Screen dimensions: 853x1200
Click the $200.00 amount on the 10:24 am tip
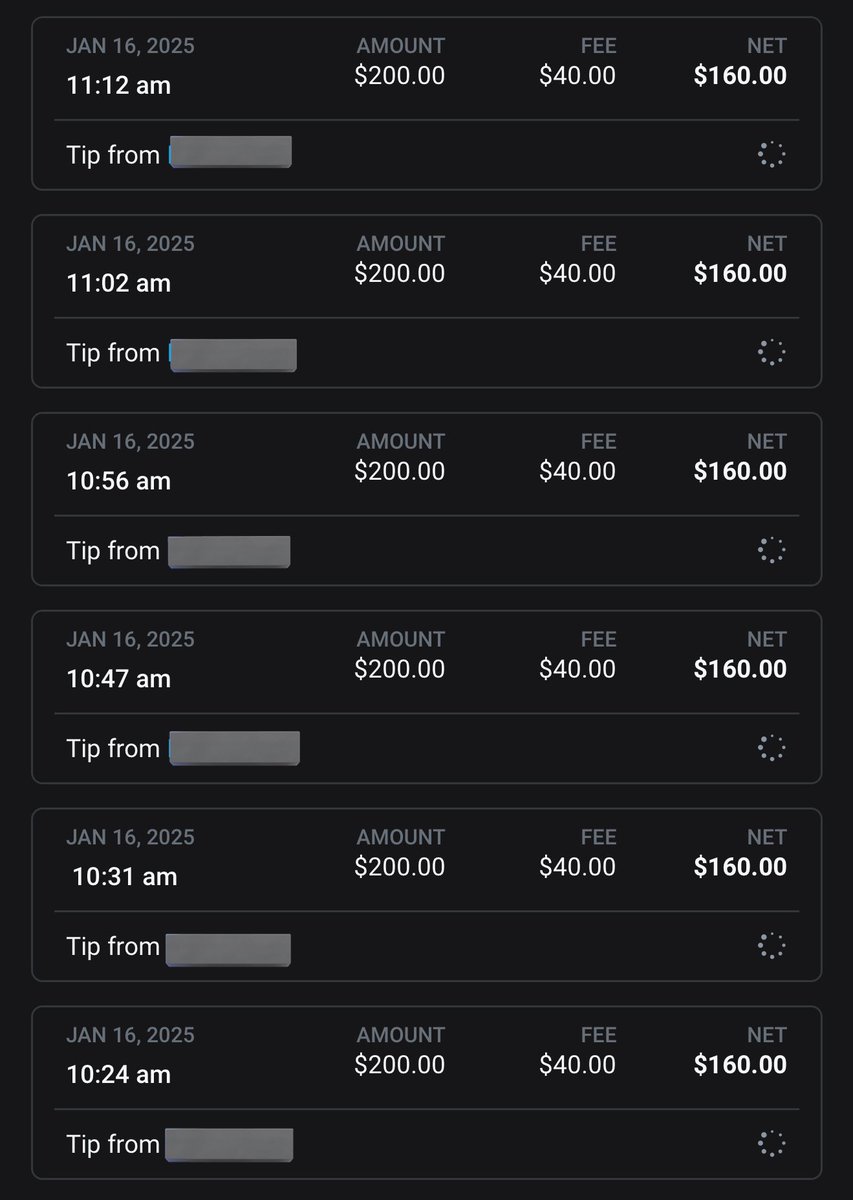point(400,1065)
